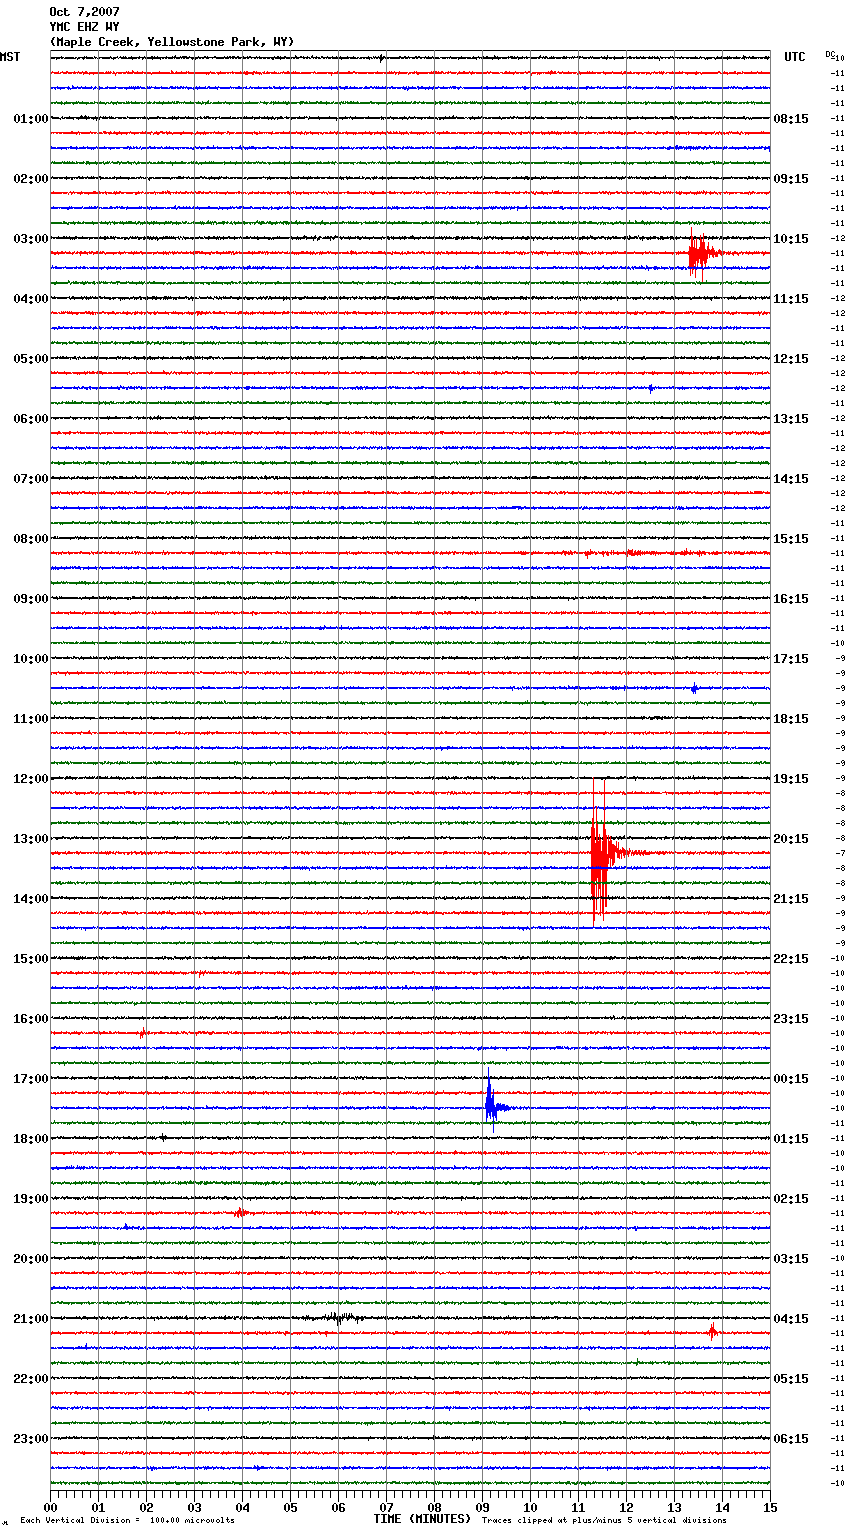850x1534 pixels.
Task: Click the 02:15 UTC time label
Action: [791, 1199]
